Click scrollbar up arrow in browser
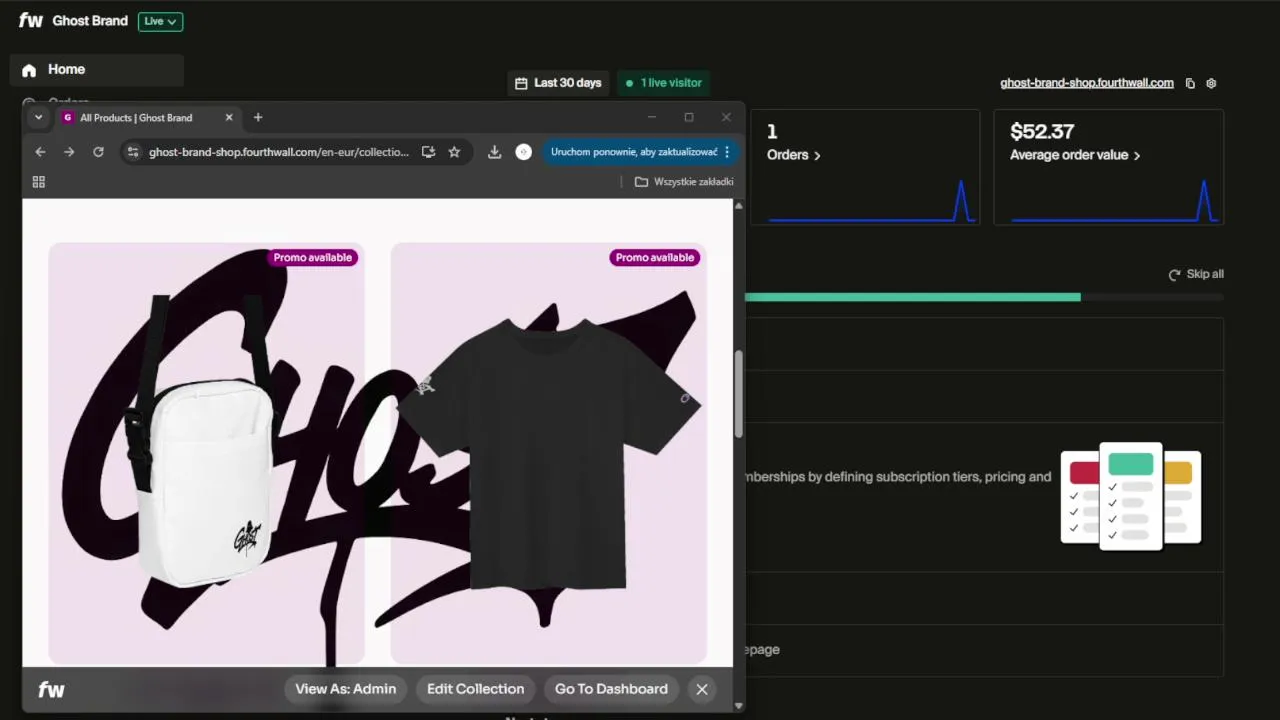Screen dimensions: 1280x720 (x=739, y=205)
